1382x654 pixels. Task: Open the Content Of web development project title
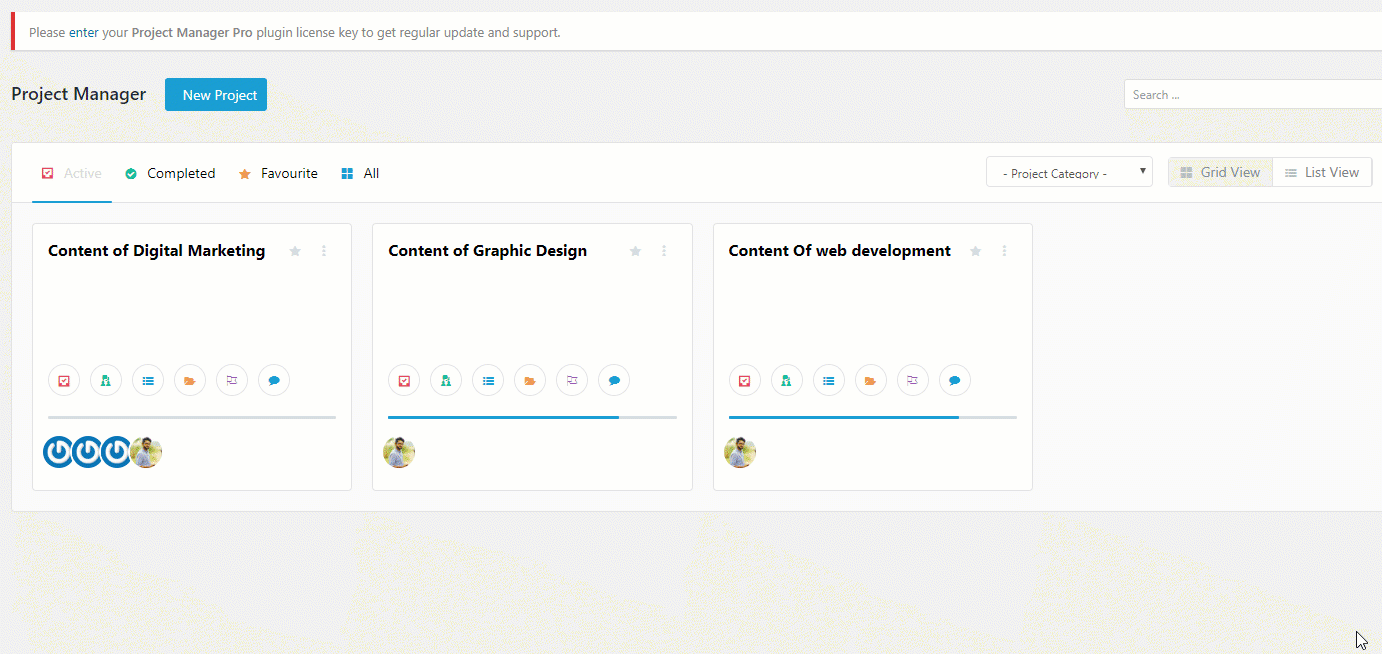pyautogui.click(x=840, y=251)
